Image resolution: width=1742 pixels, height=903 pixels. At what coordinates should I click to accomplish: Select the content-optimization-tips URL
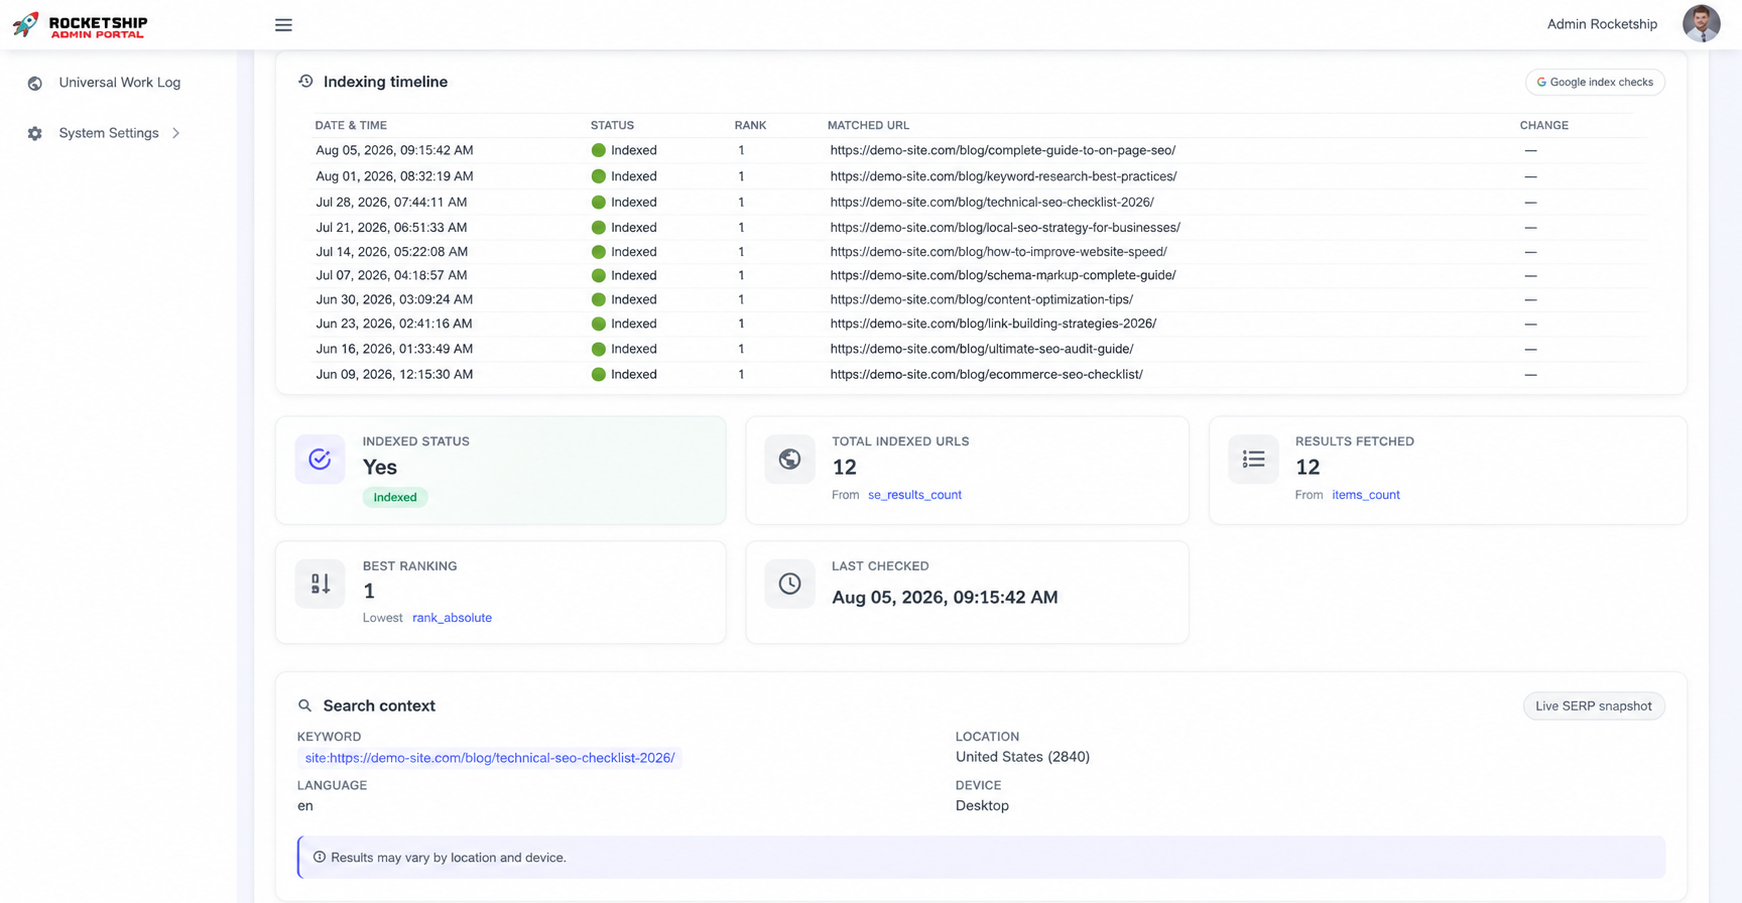(x=981, y=299)
